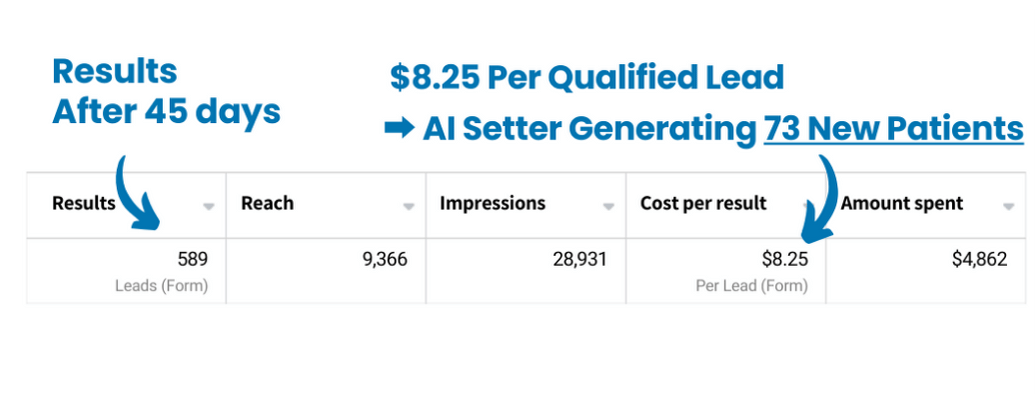Screen dimensions: 1035x394
Task: Open the Results column dropdown arrow
Action: click(x=209, y=207)
